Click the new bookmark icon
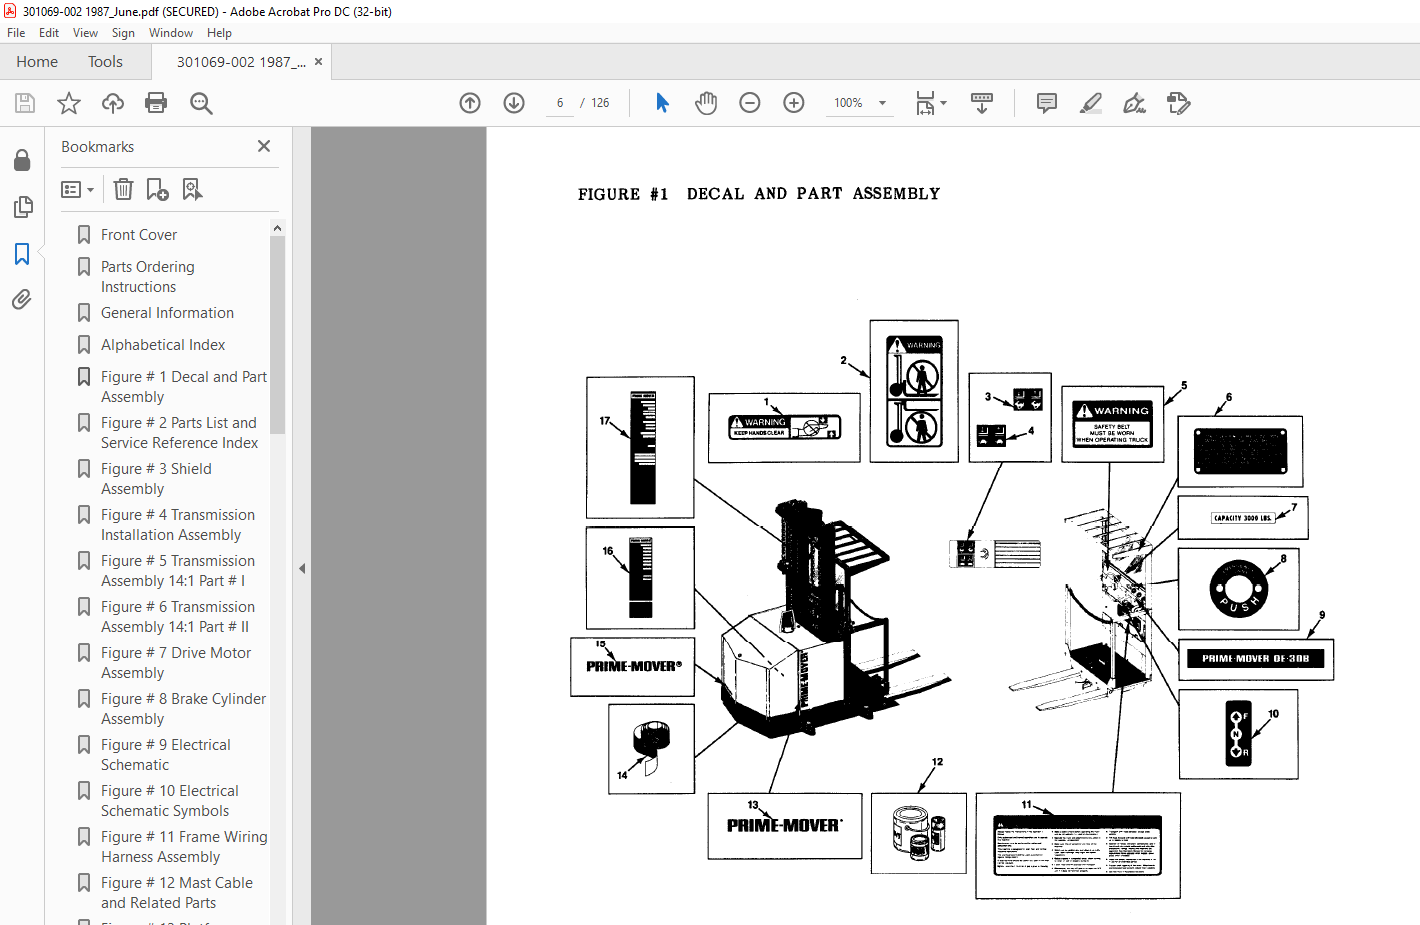The width and height of the screenshot is (1420, 925). point(157,189)
